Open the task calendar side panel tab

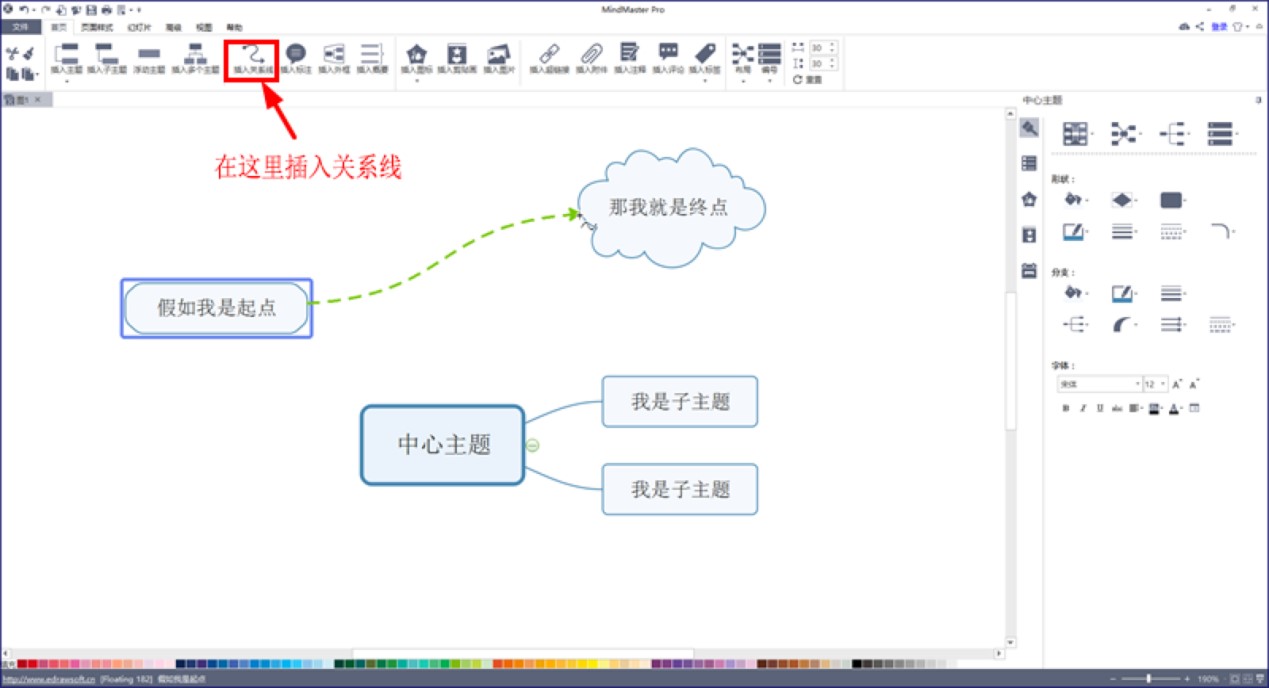point(1029,271)
